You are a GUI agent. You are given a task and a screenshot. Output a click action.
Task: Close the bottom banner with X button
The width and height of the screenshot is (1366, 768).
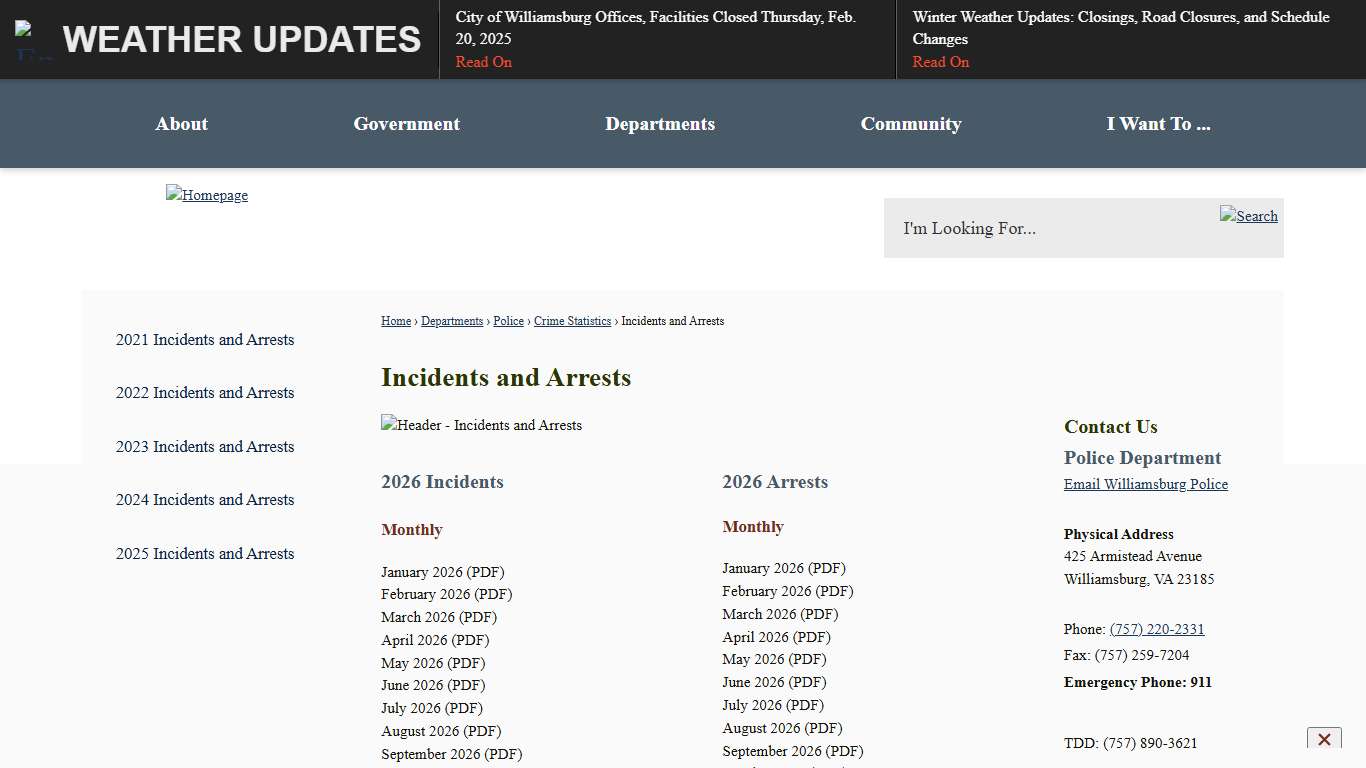click(x=1323, y=739)
